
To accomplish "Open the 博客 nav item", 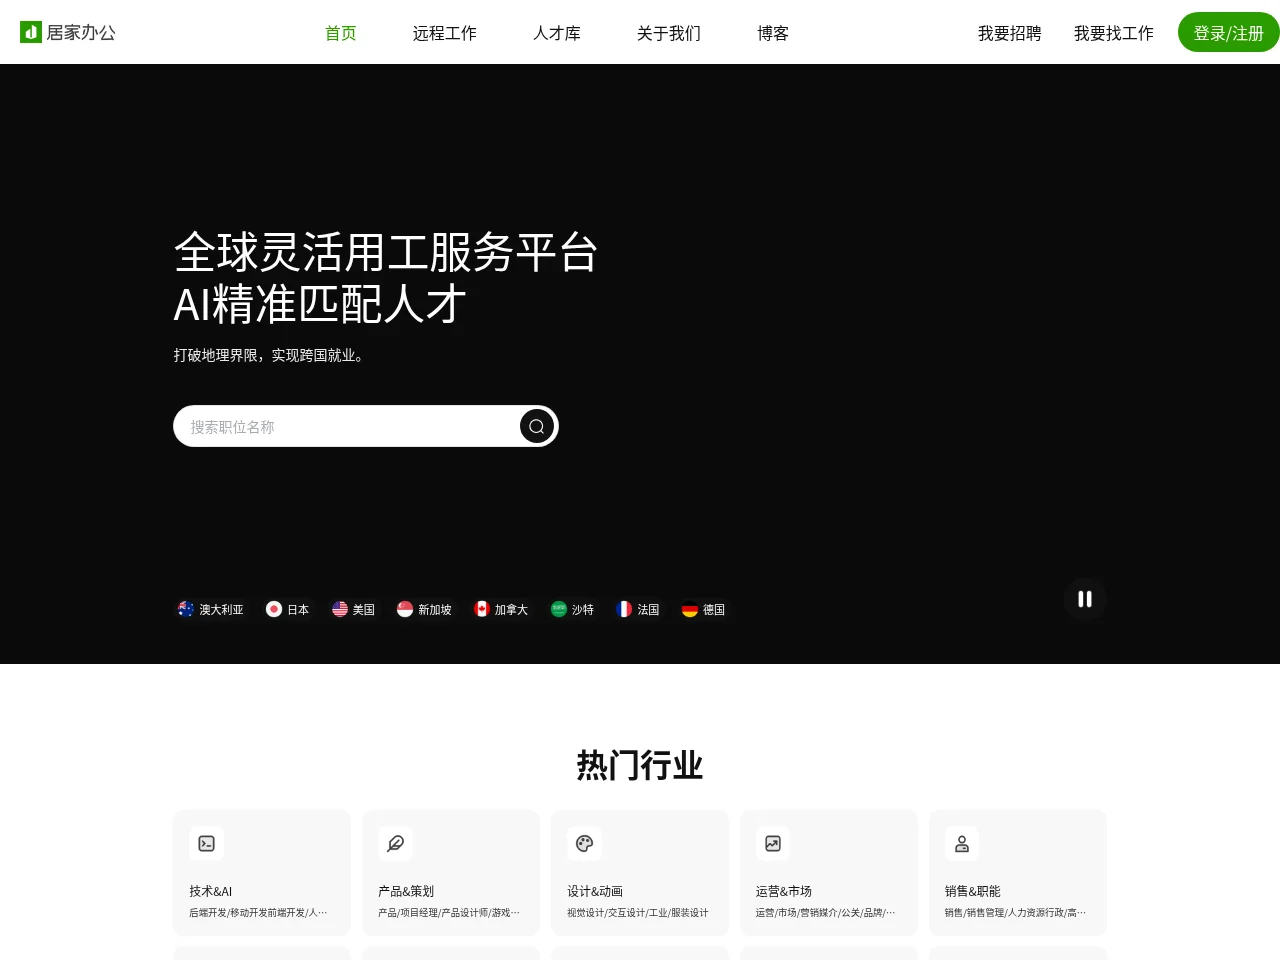I will tap(773, 33).
